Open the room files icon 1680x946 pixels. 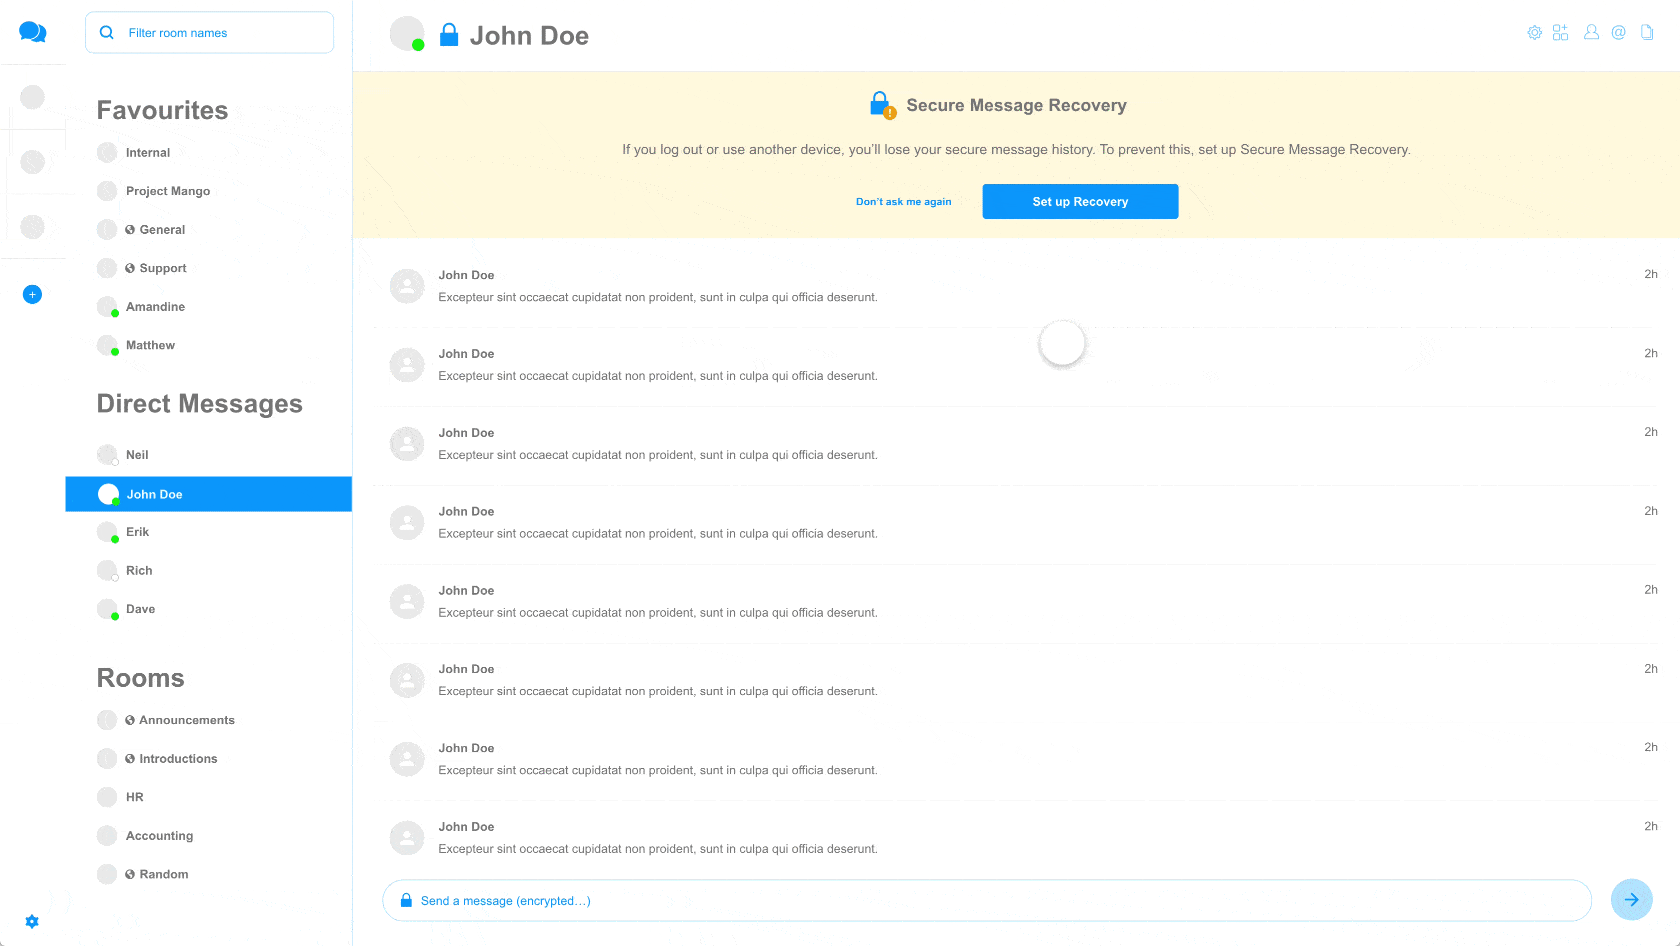[1646, 33]
